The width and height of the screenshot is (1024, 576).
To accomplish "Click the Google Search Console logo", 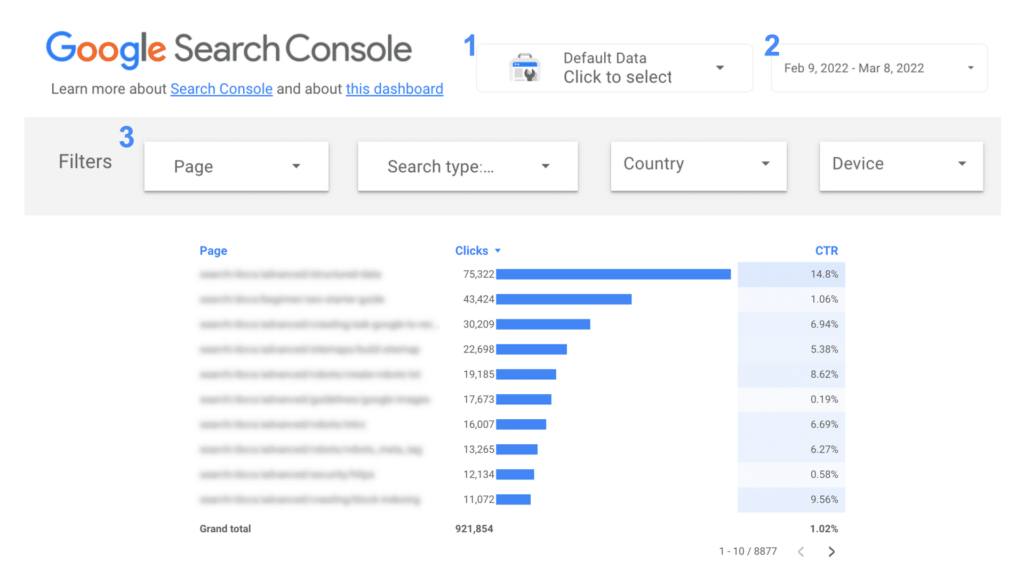I will tap(229, 49).
